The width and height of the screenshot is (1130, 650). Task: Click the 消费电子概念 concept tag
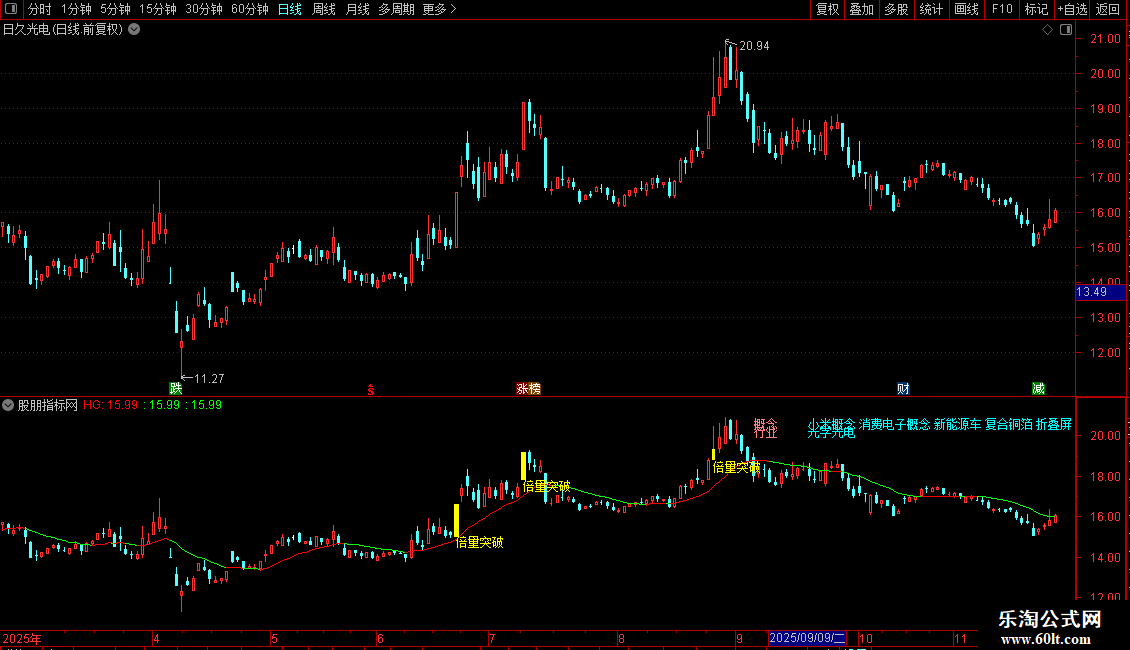tap(894, 424)
